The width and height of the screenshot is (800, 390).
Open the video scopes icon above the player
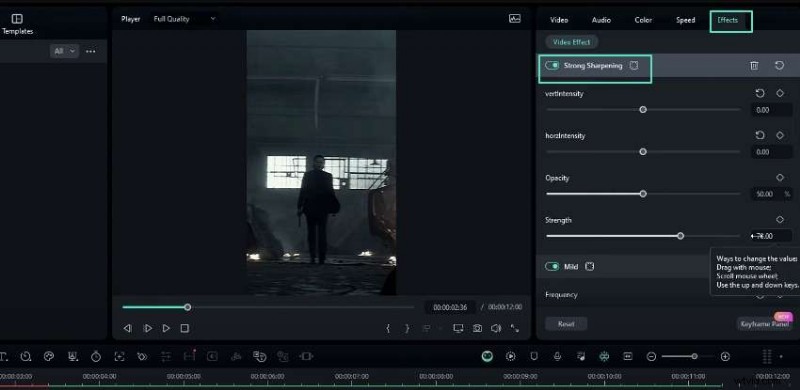pos(515,19)
